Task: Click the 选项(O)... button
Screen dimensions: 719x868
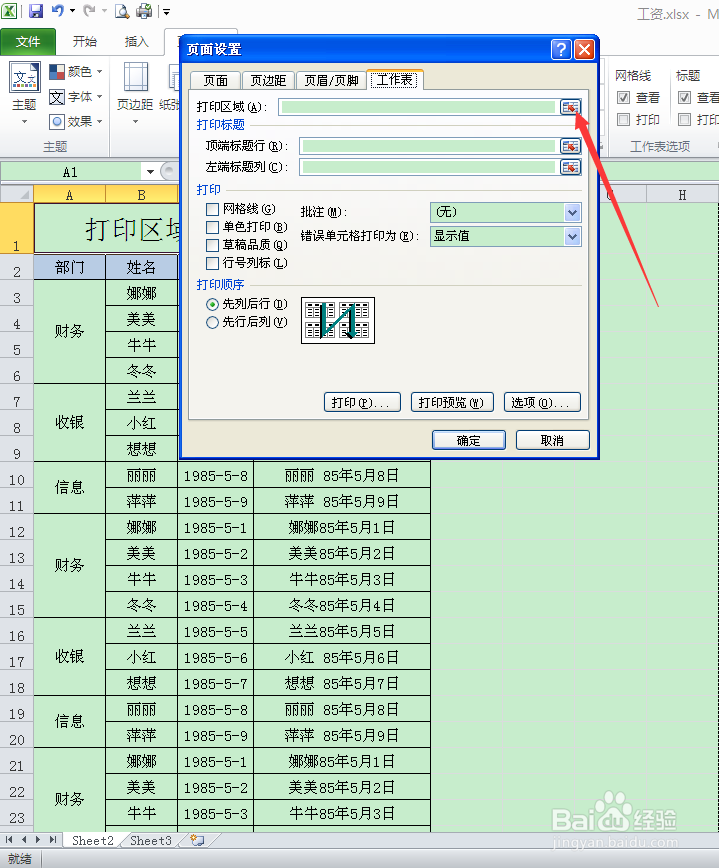Action: 542,402
